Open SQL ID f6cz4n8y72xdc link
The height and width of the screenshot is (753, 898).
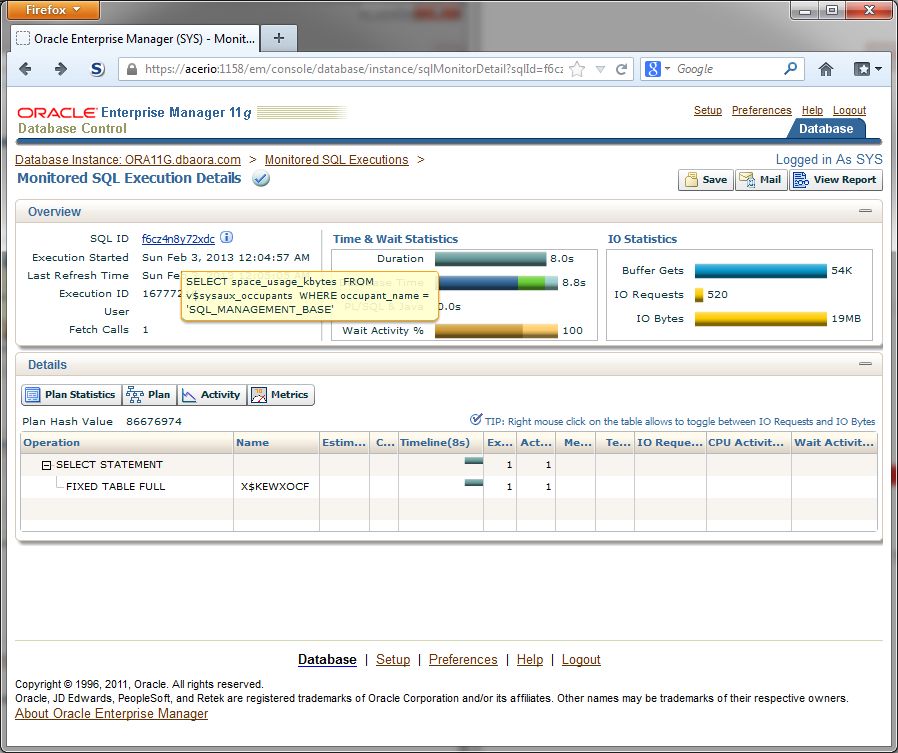coord(178,239)
